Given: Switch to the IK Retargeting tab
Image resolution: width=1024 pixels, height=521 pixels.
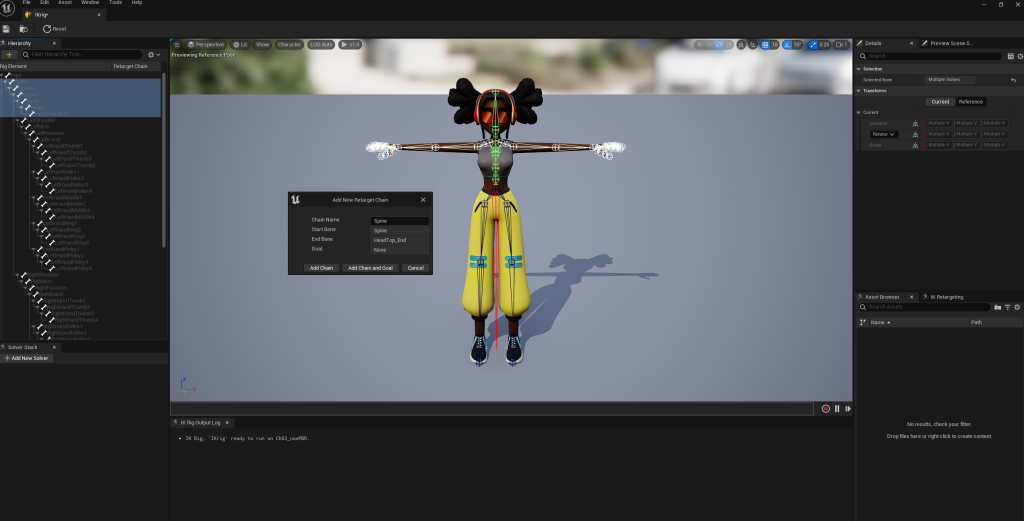Looking at the screenshot, I should coord(945,297).
